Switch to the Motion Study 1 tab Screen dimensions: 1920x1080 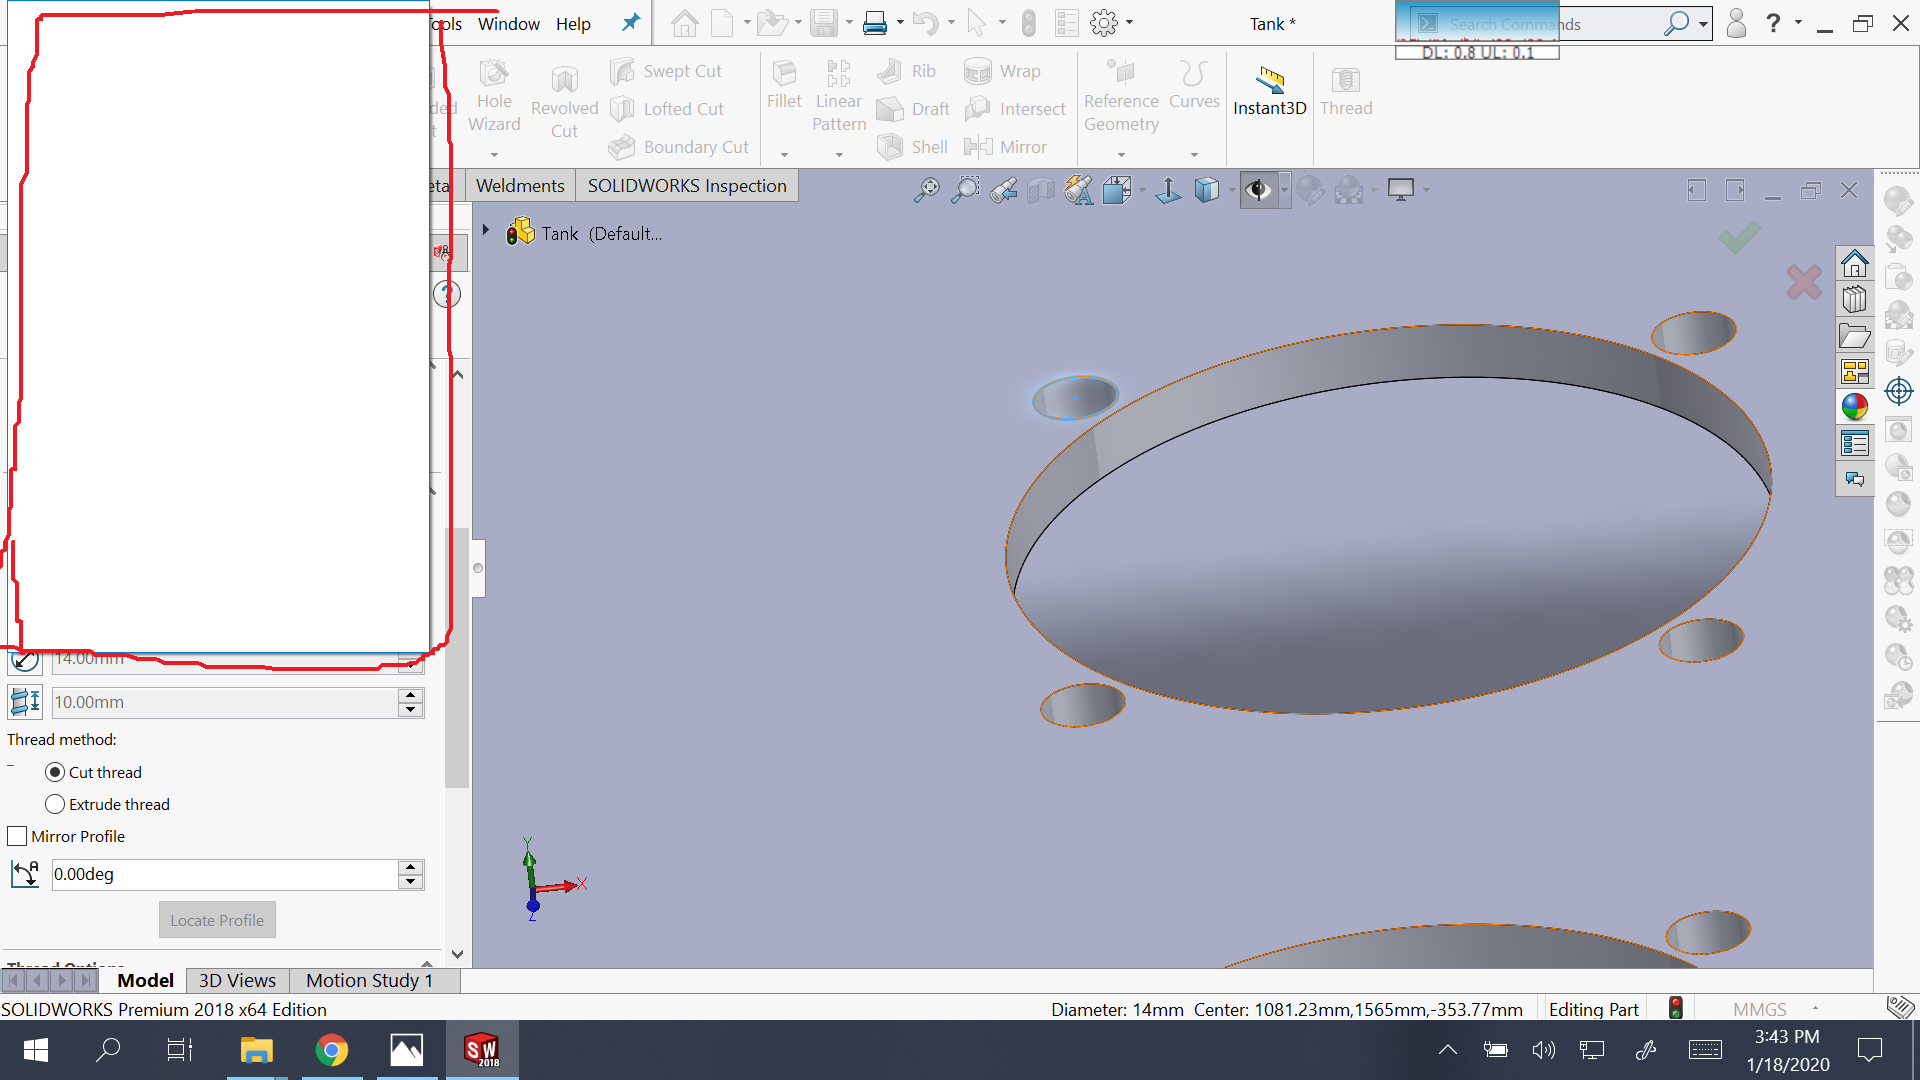[x=369, y=980]
